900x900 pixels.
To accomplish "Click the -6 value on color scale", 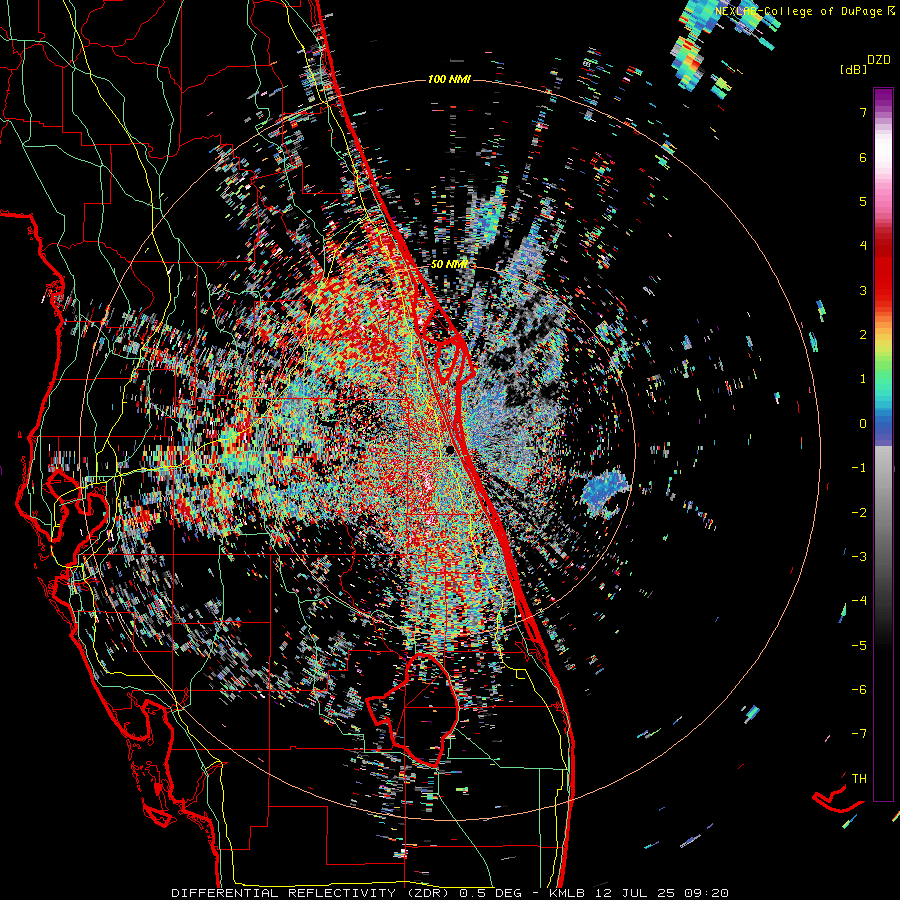I will [x=859, y=689].
